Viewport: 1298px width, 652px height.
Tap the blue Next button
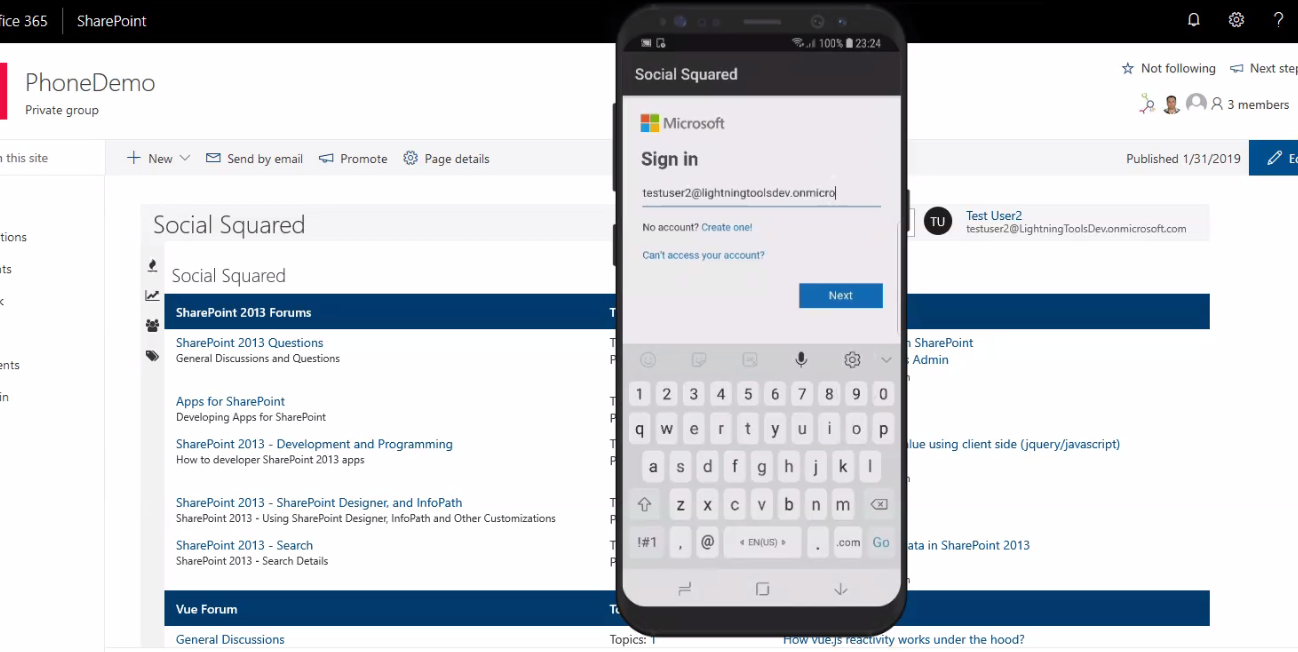[840, 295]
